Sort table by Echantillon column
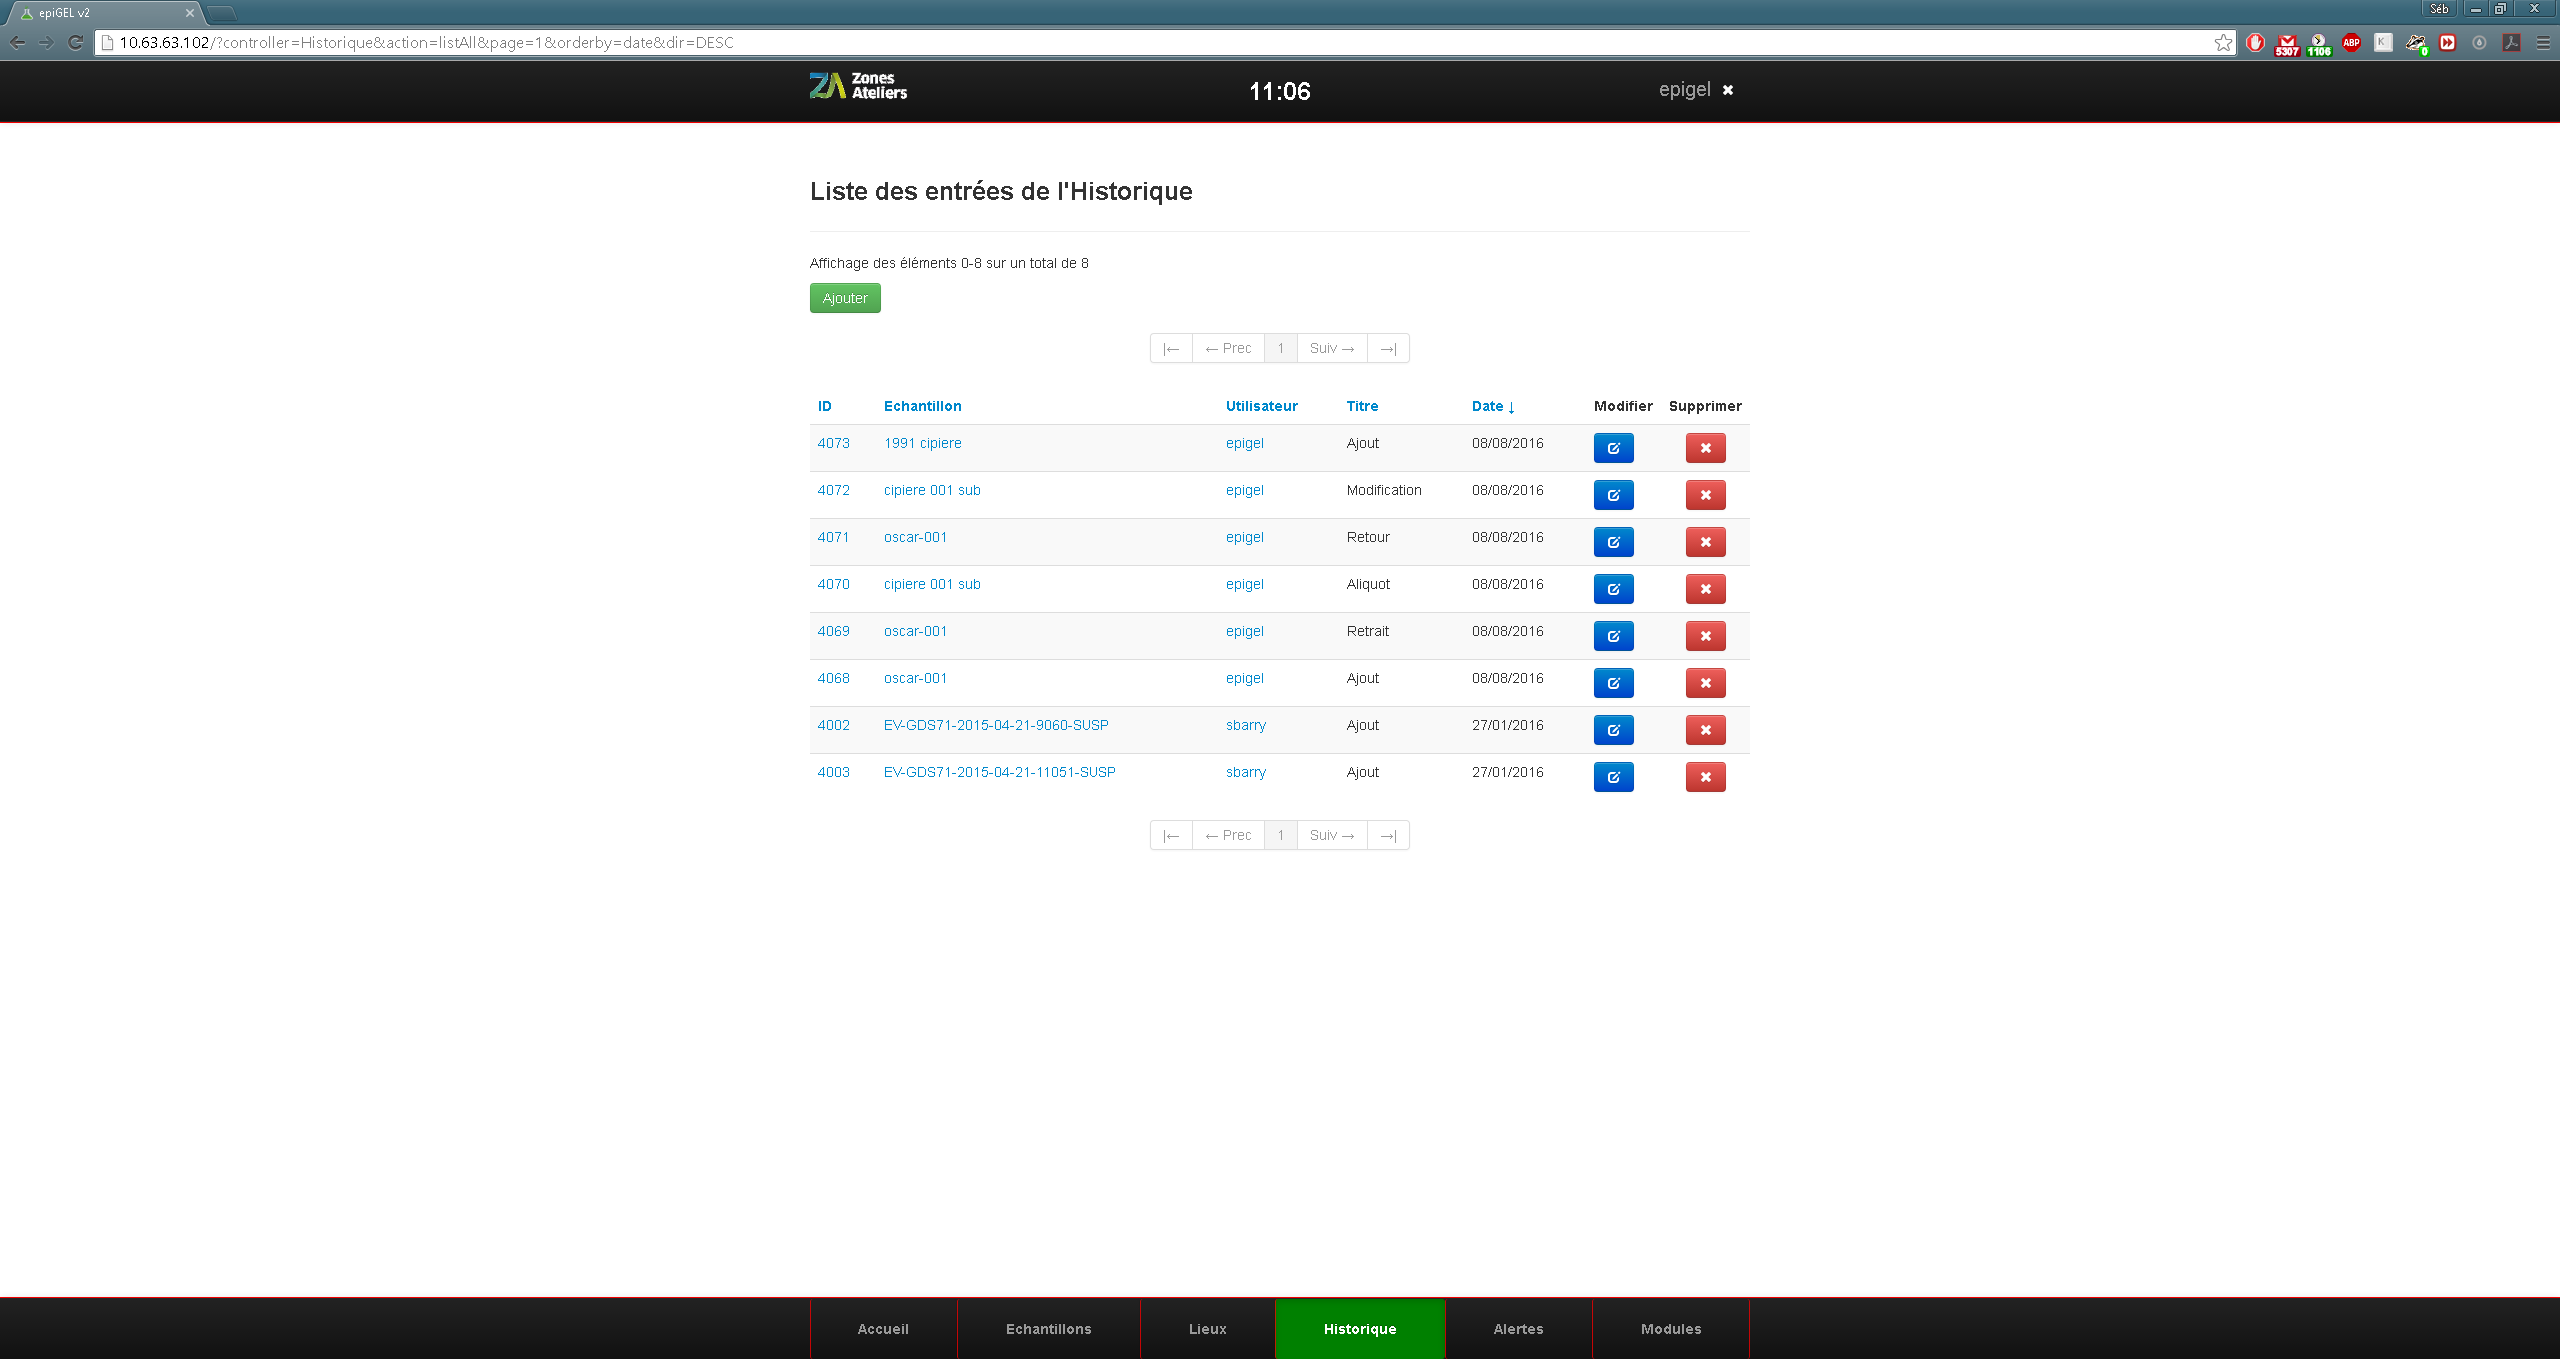The width and height of the screenshot is (2560, 1359). [x=922, y=406]
